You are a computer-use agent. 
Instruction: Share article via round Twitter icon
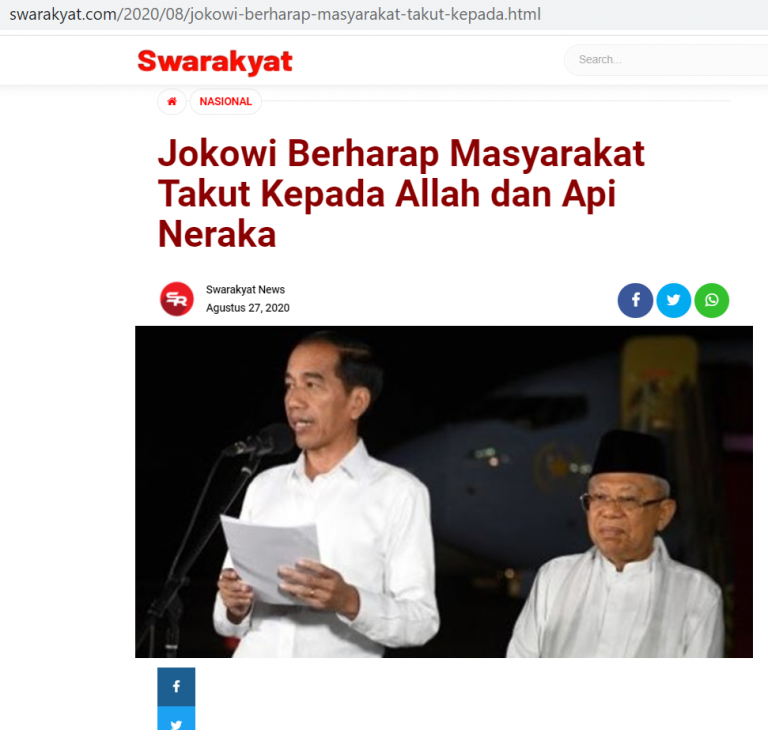(673, 300)
